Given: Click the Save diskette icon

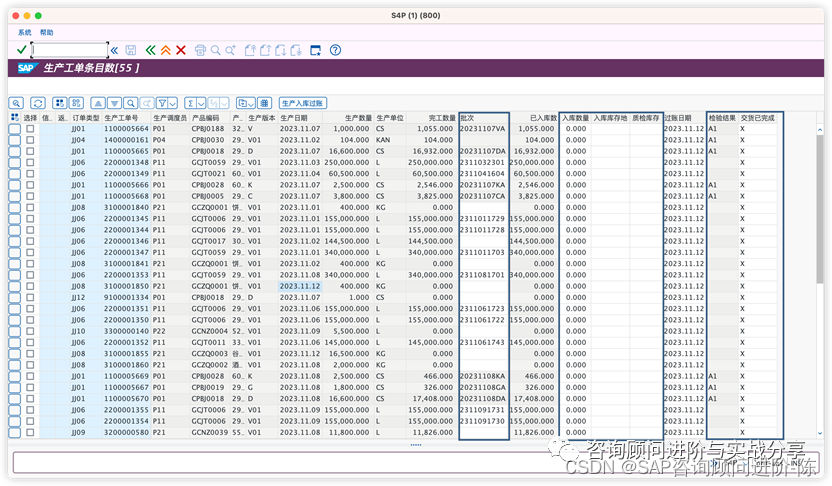Looking at the screenshot, I should pyautogui.click(x=131, y=50).
